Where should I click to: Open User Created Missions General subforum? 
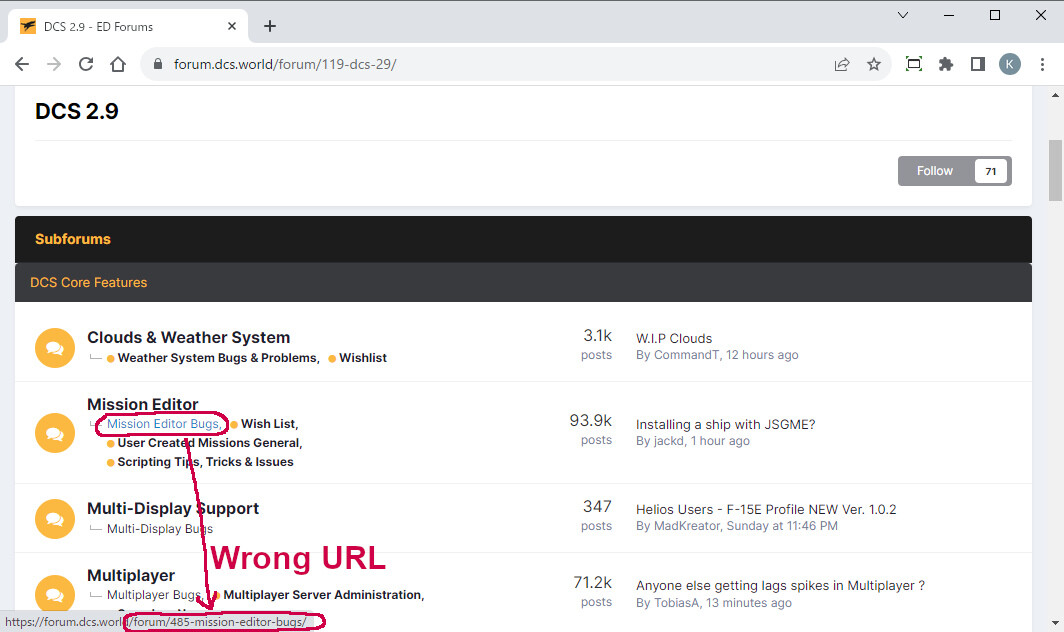(210, 443)
